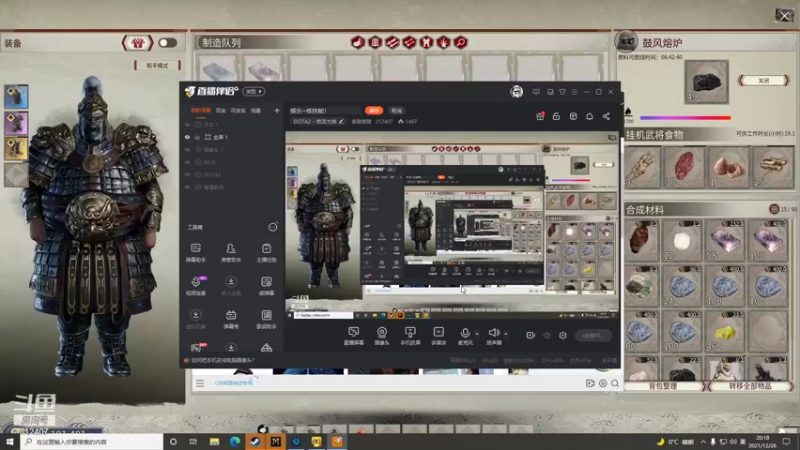Image resolution: width=800 pixels, height=450 pixels.
Task: Open 视频连麦 tool icon
Action: coord(195,286)
